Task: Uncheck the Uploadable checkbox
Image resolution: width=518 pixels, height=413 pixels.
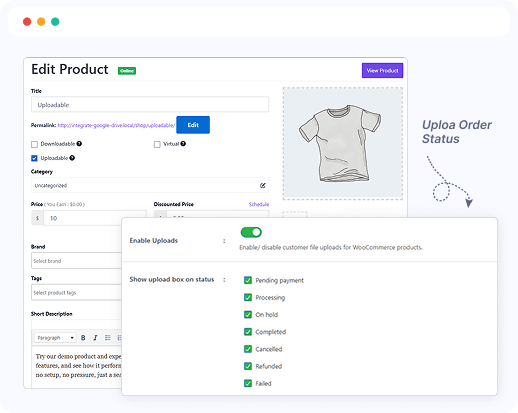Action: coord(34,158)
